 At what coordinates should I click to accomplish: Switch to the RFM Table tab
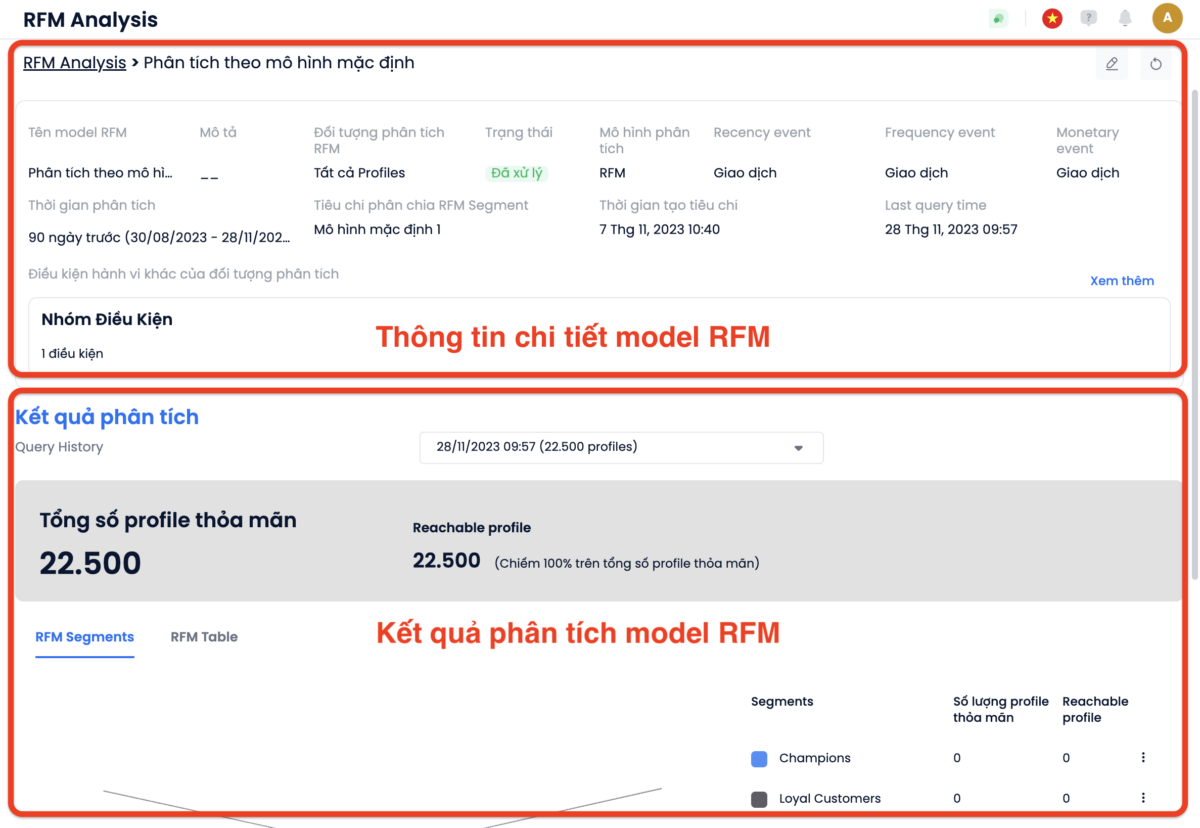coord(203,637)
